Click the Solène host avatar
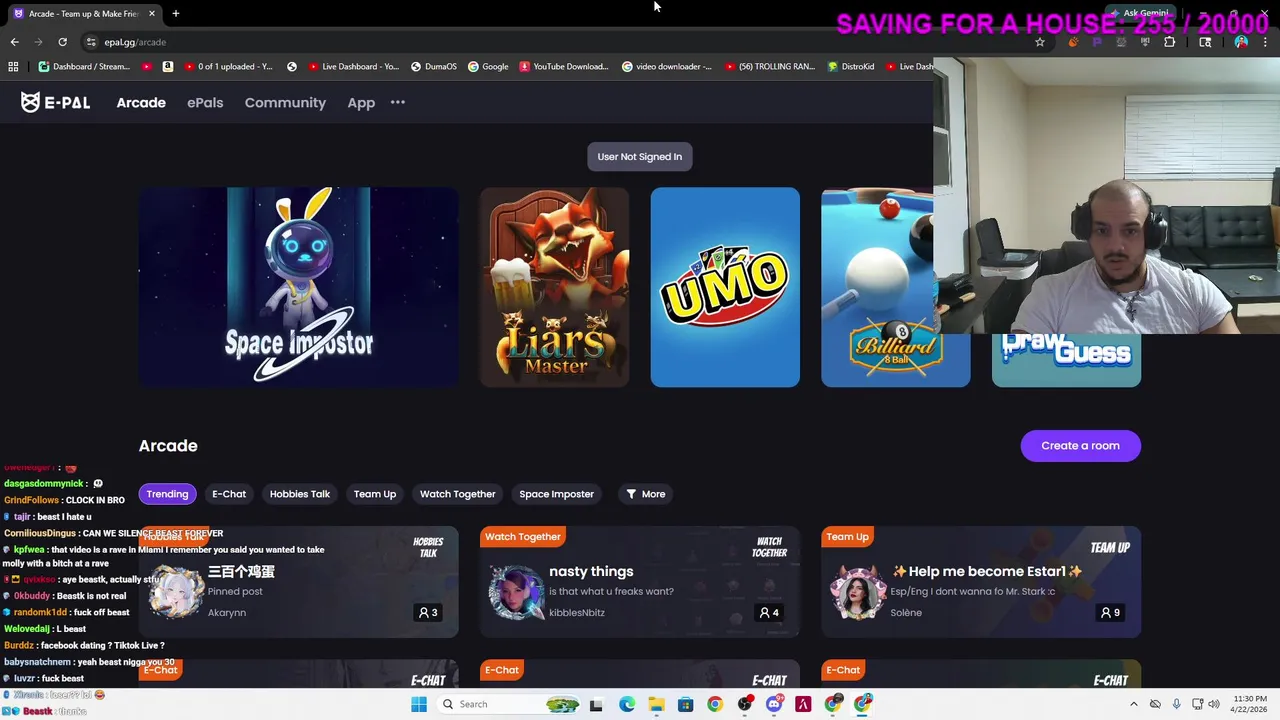Screen dimensions: 1280x720 (857, 592)
